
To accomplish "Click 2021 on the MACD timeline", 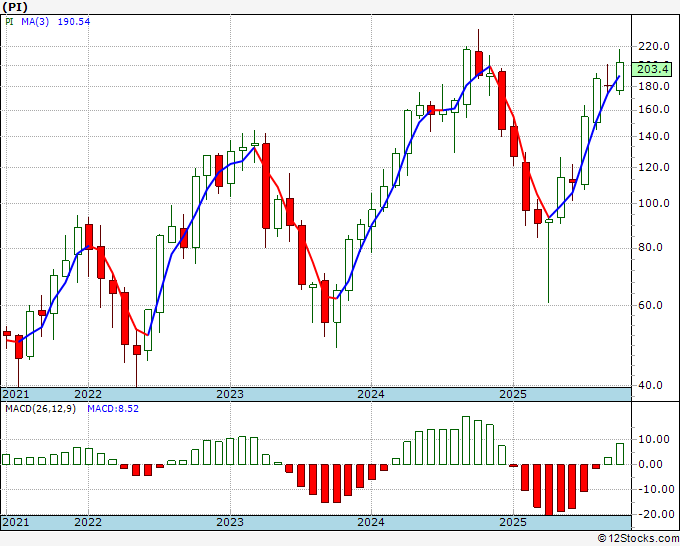I will [16, 522].
